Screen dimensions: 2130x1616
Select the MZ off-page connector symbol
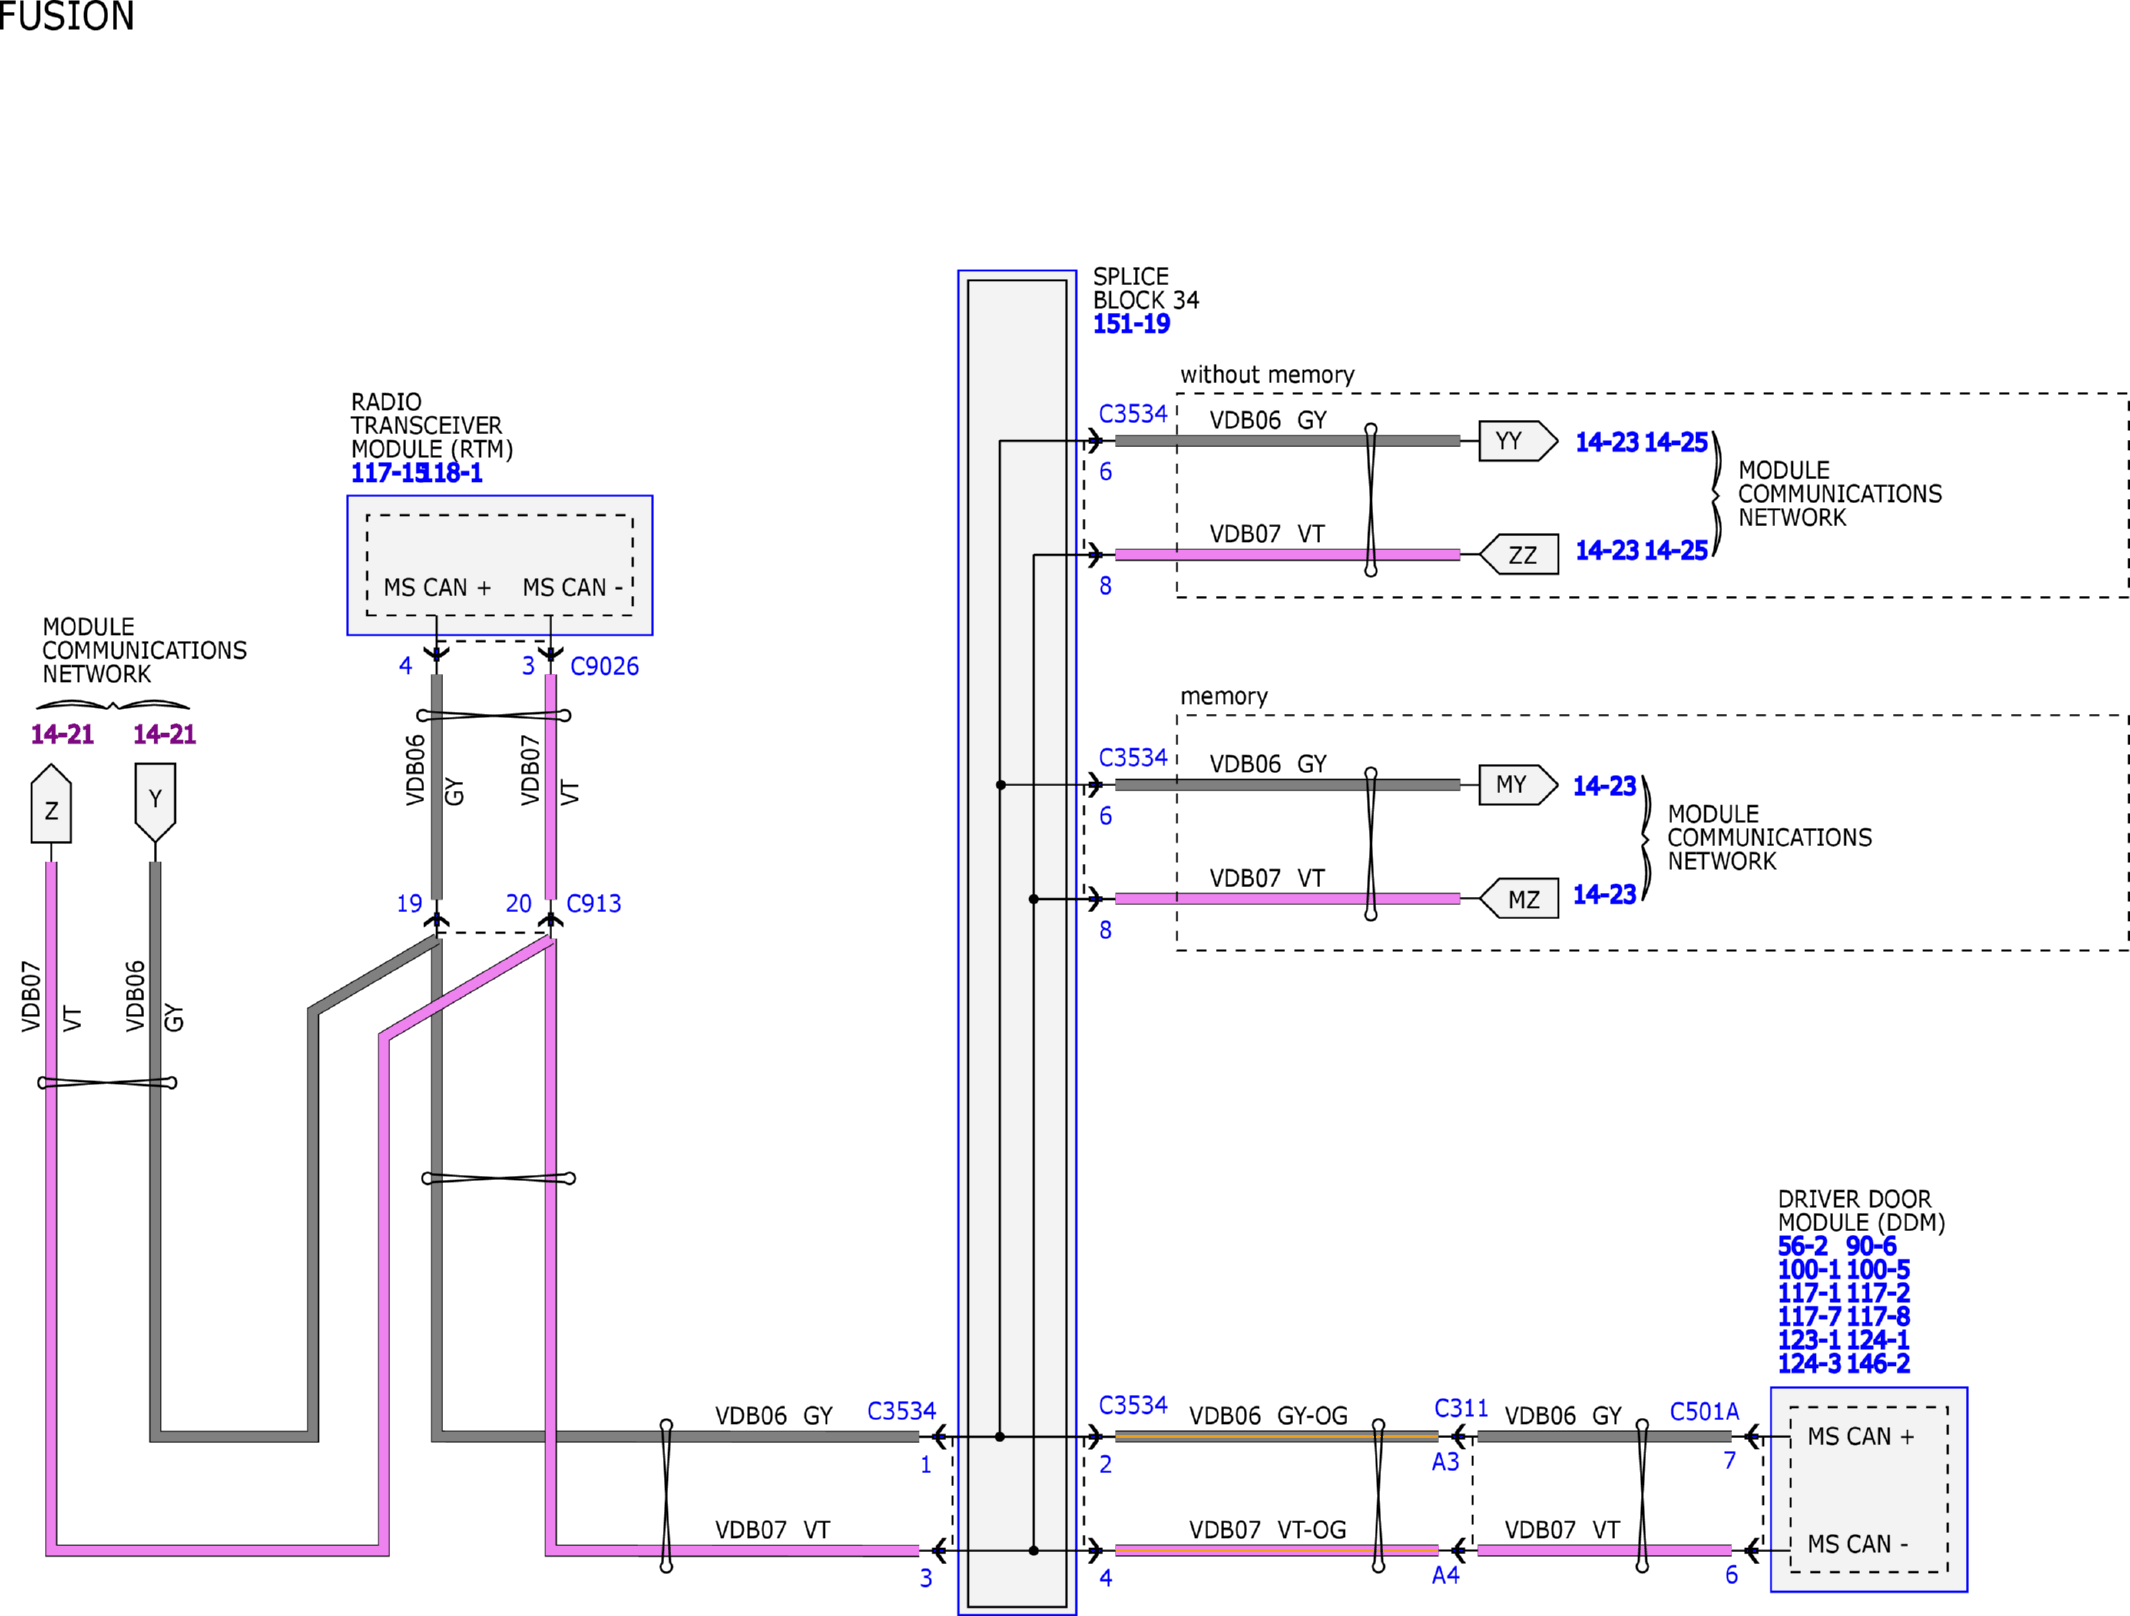pos(1519,899)
